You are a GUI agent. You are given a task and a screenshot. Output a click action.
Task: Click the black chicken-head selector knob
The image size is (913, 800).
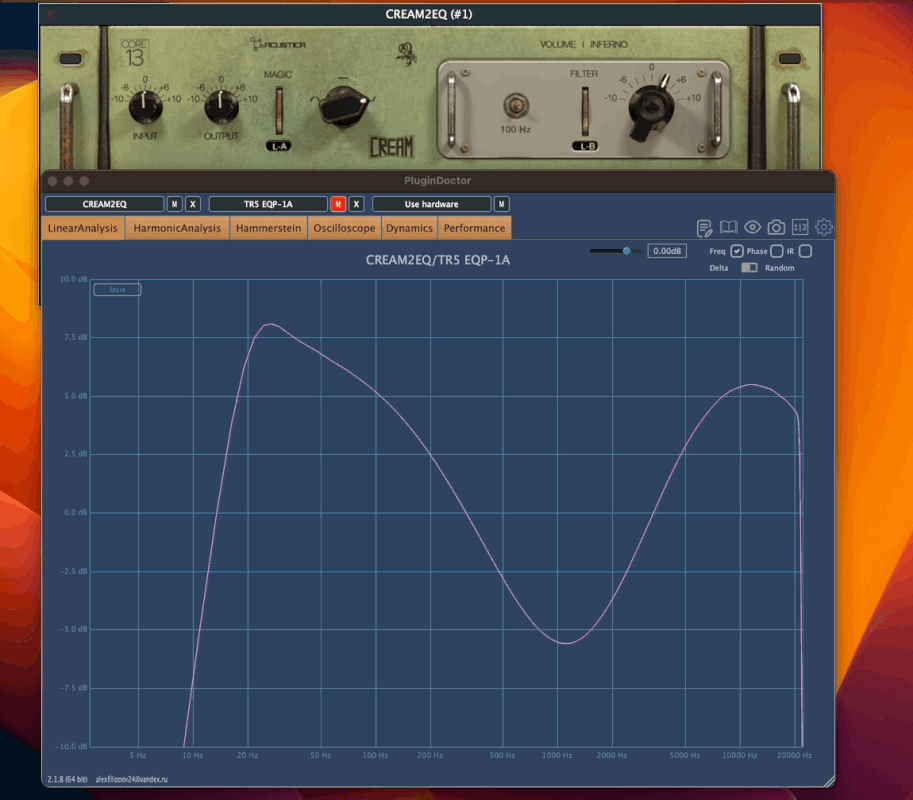[x=344, y=106]
